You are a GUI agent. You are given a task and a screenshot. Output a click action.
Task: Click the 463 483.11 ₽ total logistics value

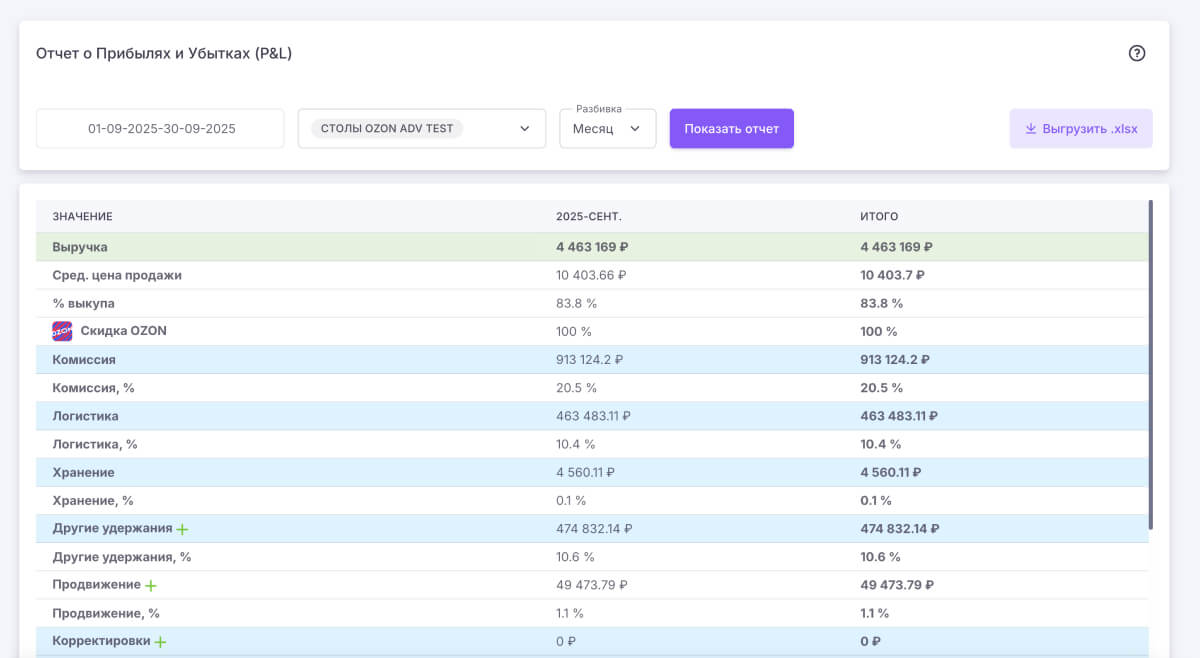point(899,415)
